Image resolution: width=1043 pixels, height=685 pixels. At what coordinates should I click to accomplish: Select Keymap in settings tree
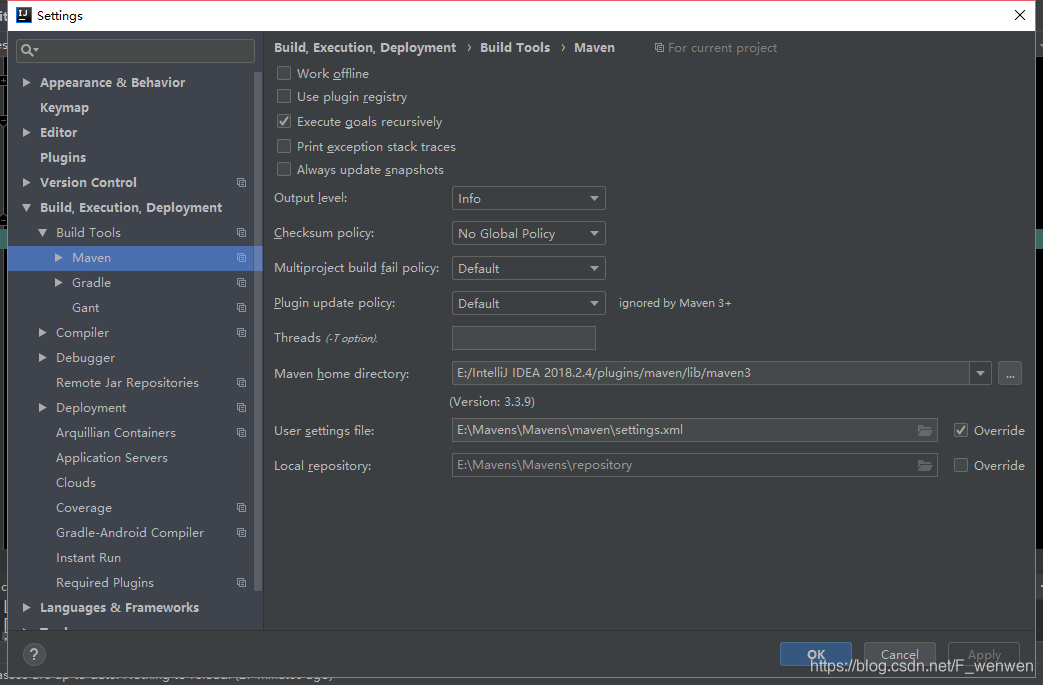point(64,108)
